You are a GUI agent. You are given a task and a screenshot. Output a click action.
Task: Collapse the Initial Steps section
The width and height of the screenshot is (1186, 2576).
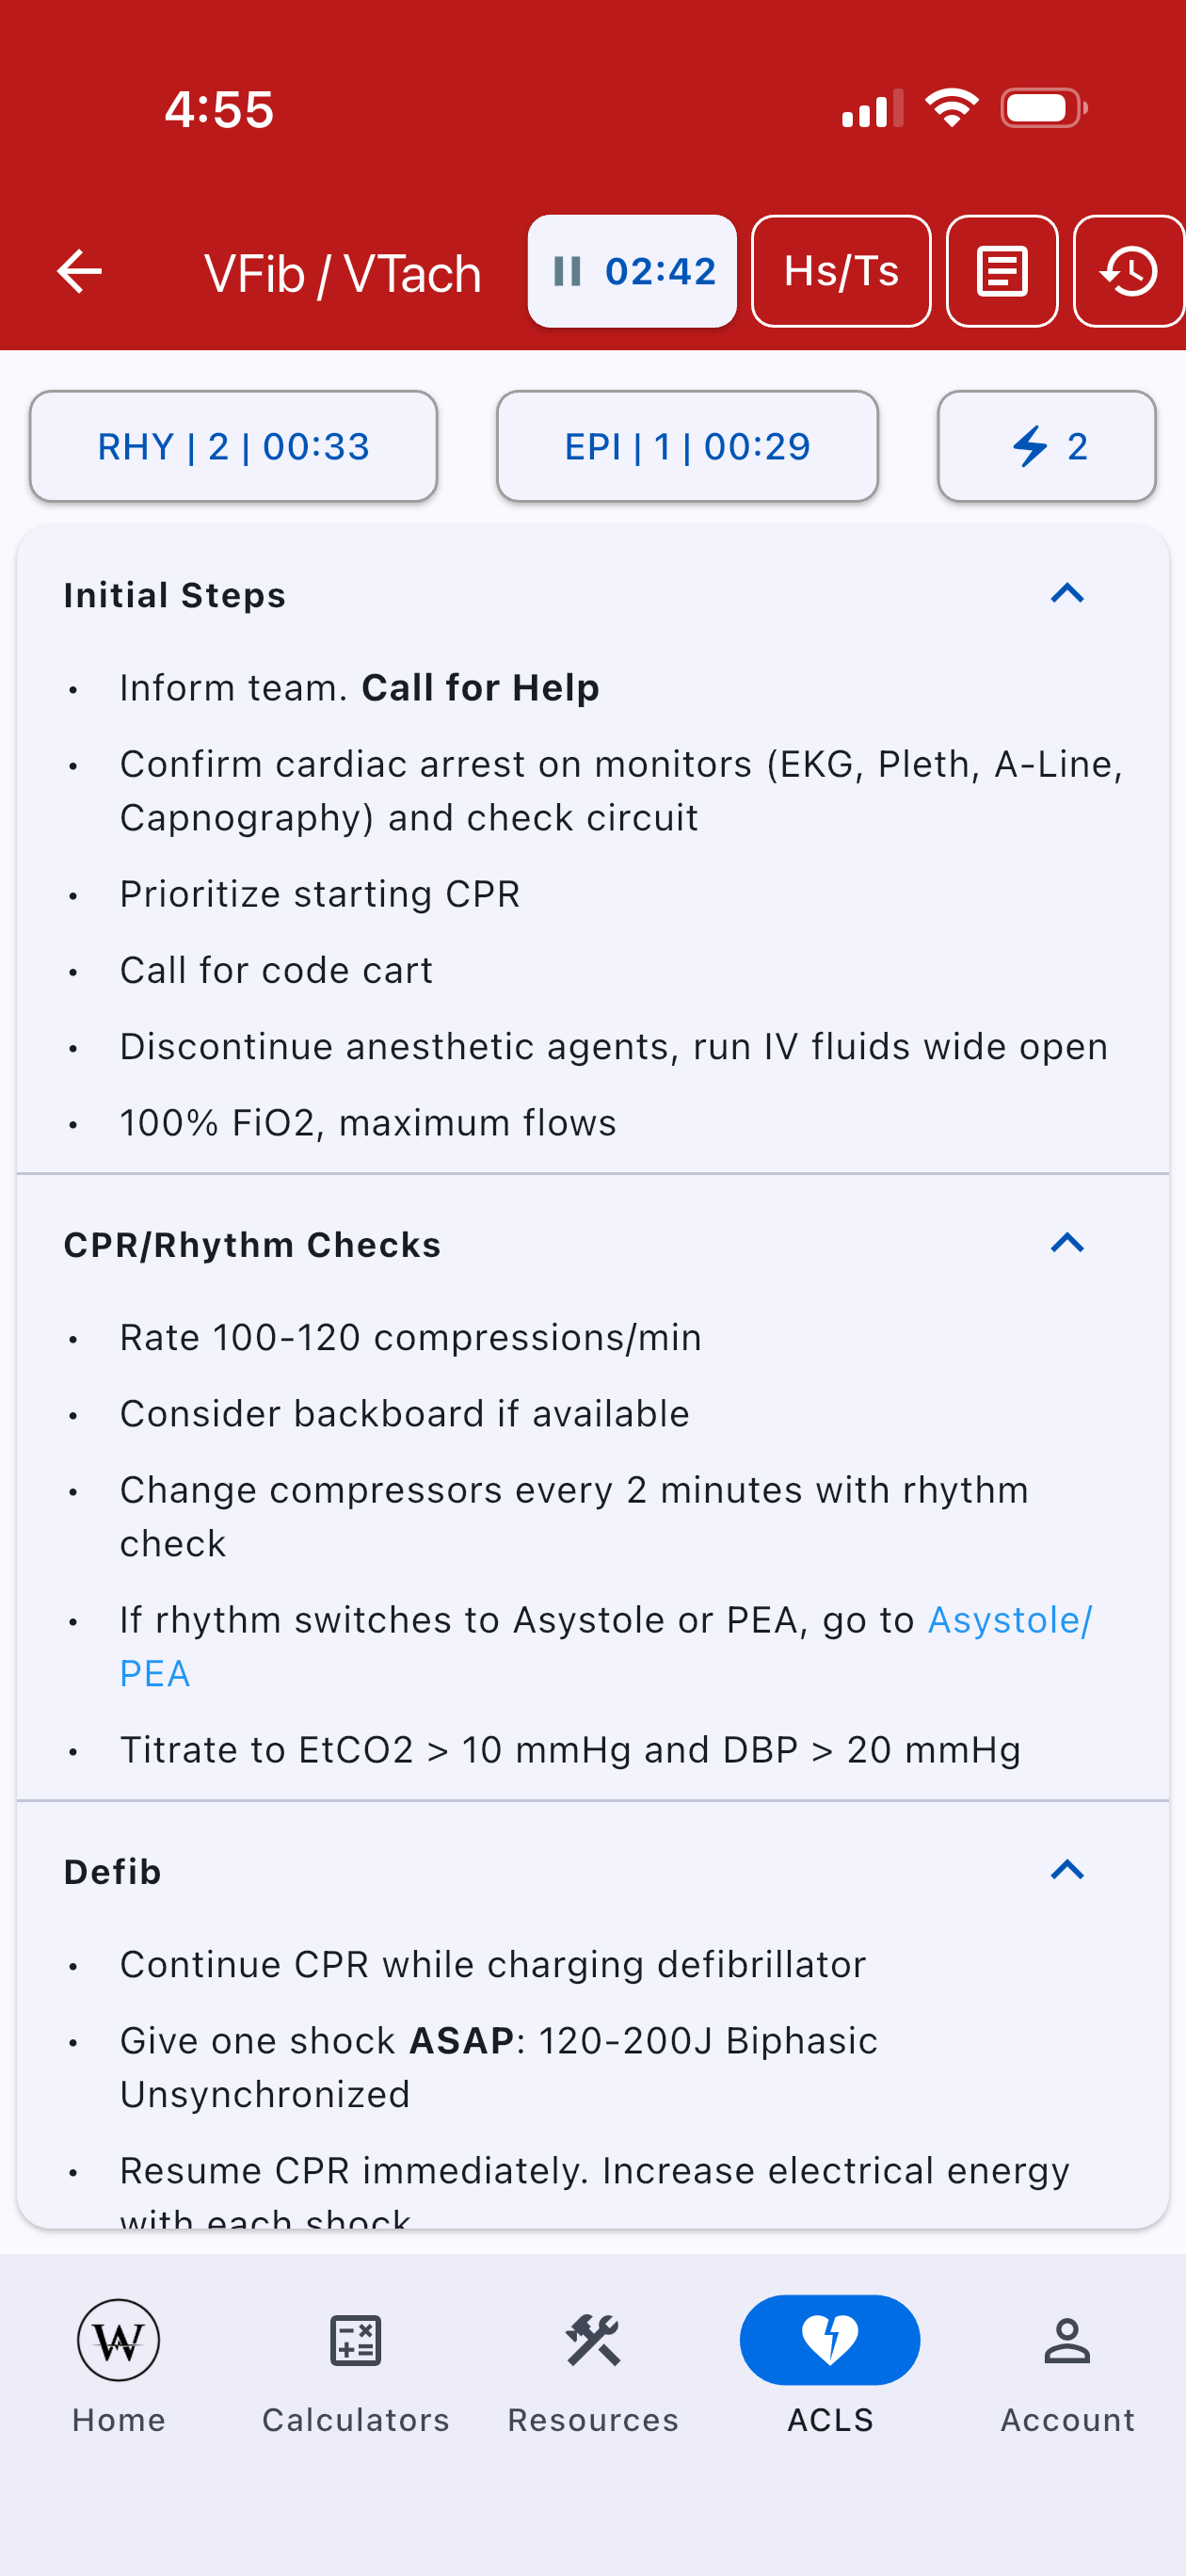click(x=1067, y=594)
